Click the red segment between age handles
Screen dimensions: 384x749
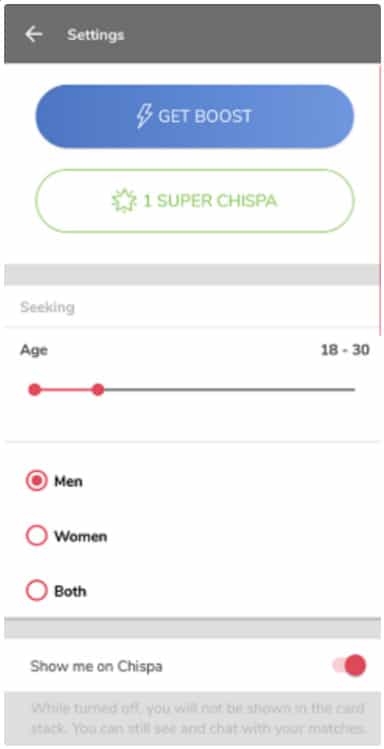click(66, 390)
